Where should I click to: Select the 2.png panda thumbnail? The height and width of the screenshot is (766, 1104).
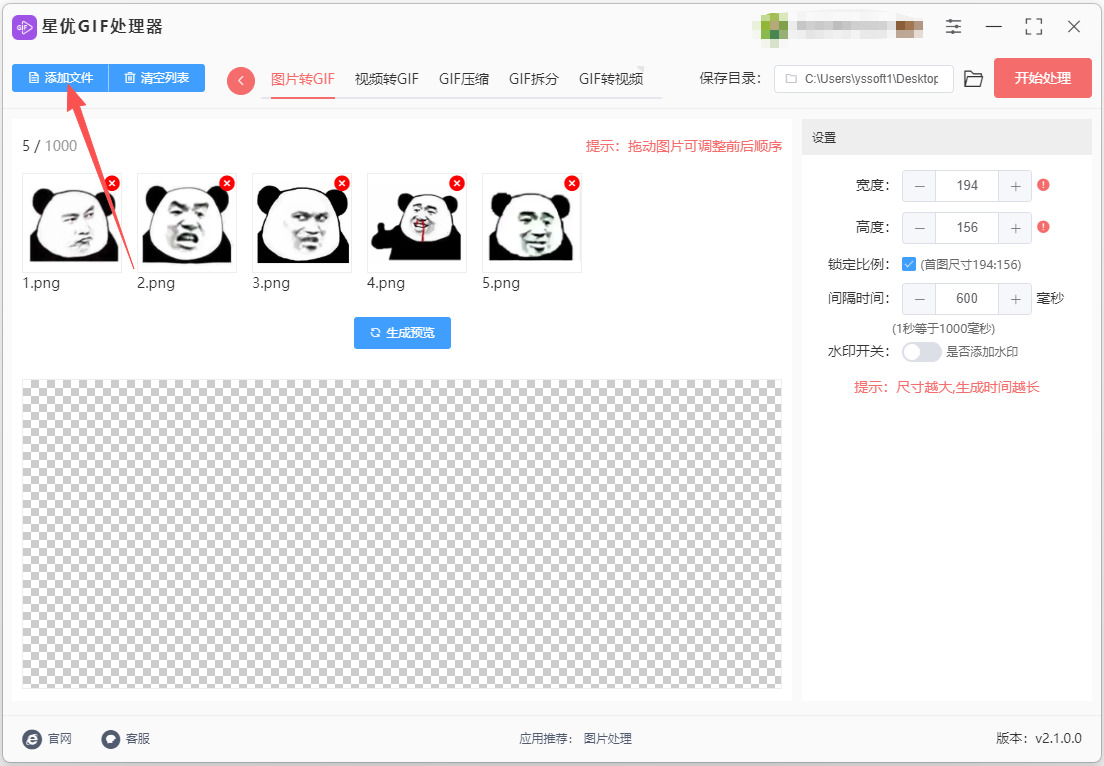187,223
